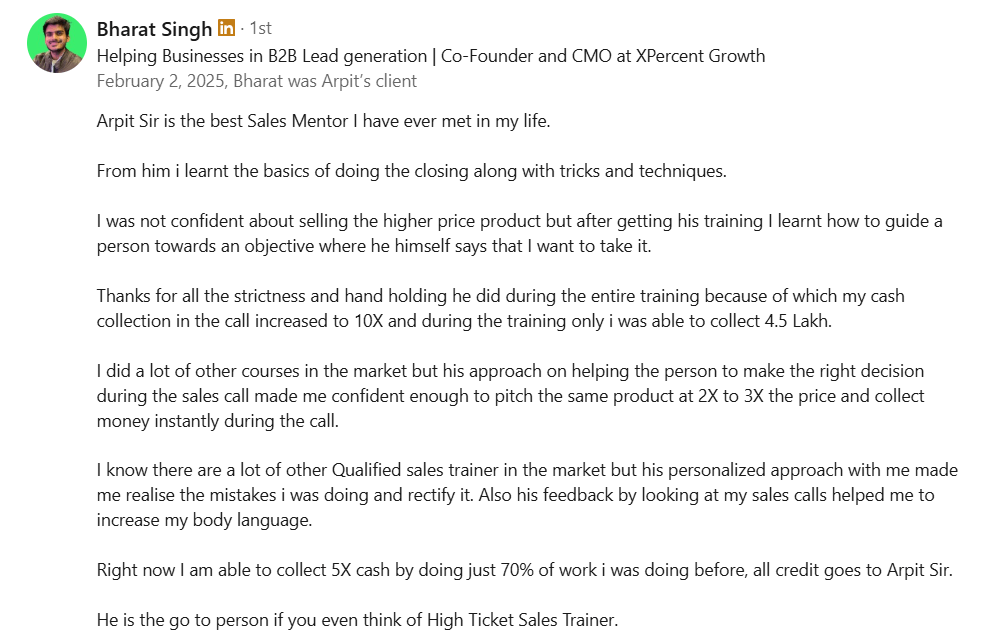The image size is (998, 638).
Task: Open Bharat Singh's profile photo
Action: coord(58,43)
